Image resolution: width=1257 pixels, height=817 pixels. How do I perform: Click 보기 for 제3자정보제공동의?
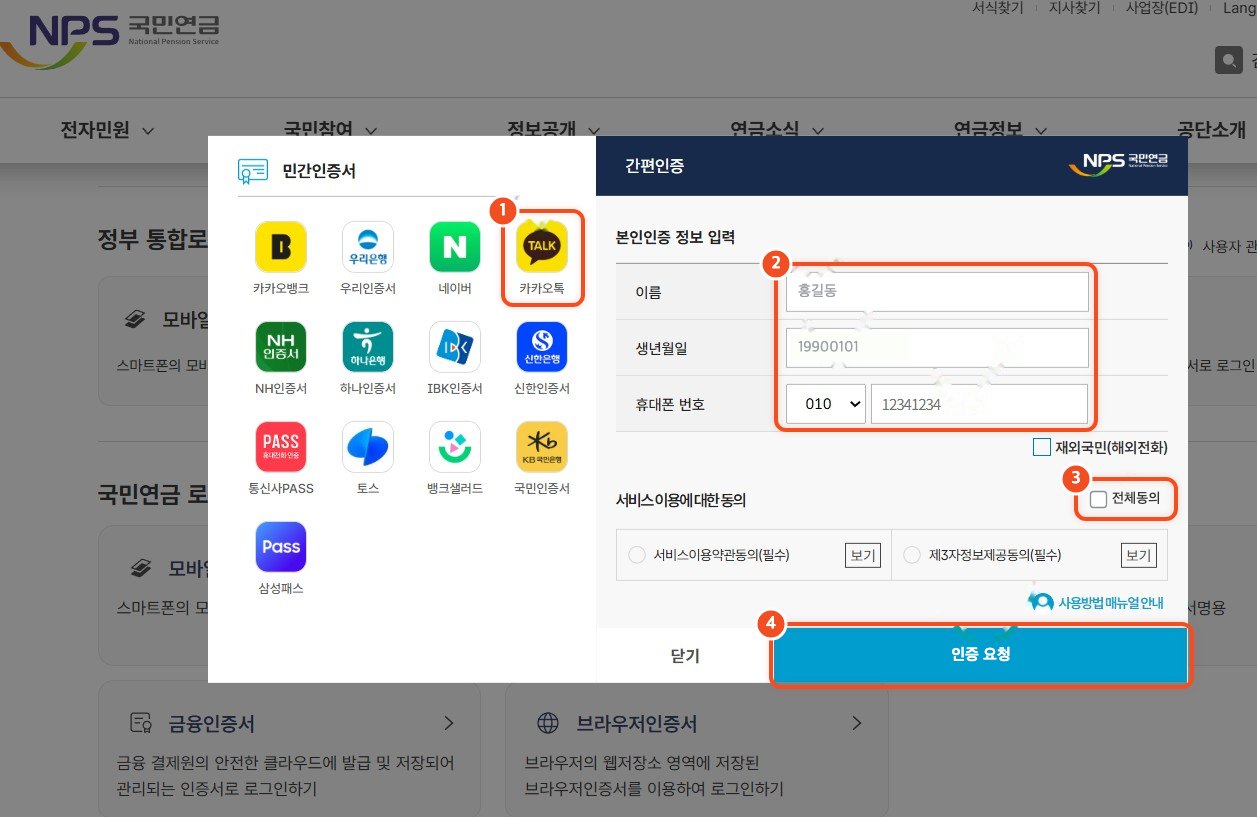(x=1138, y=555)
